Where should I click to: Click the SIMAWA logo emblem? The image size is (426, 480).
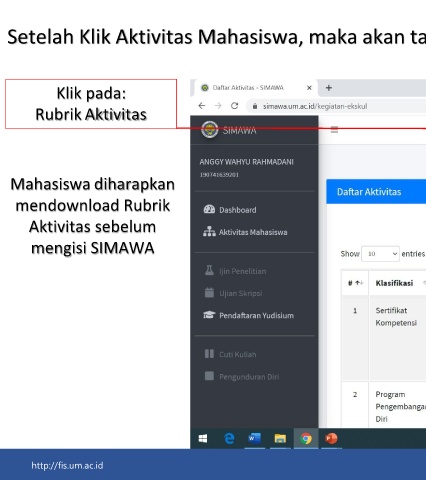(x=210, y=130)
